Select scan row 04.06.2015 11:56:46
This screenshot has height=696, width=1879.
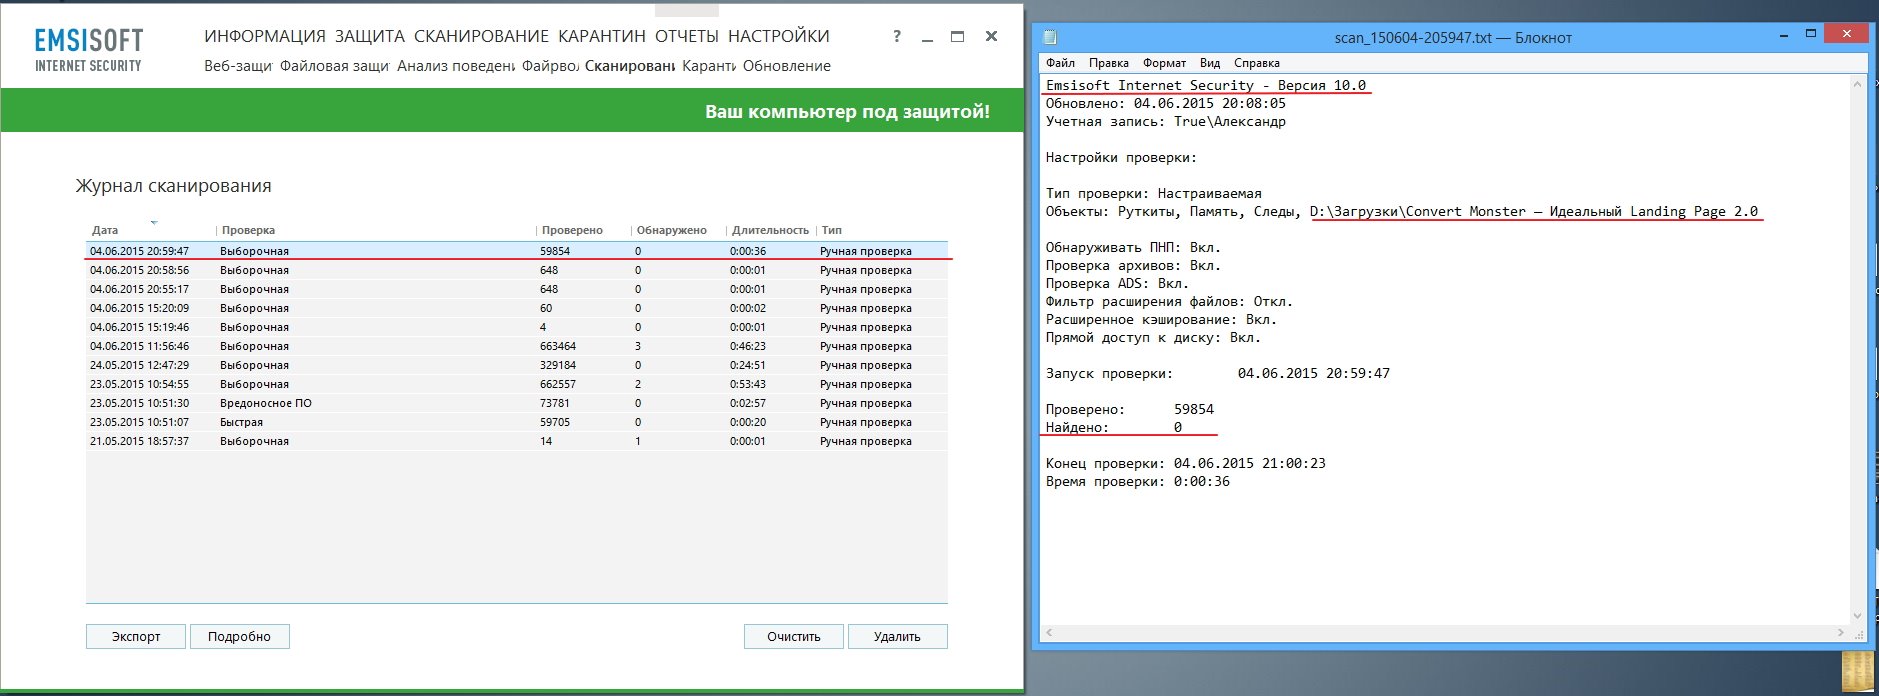(517, 346)
